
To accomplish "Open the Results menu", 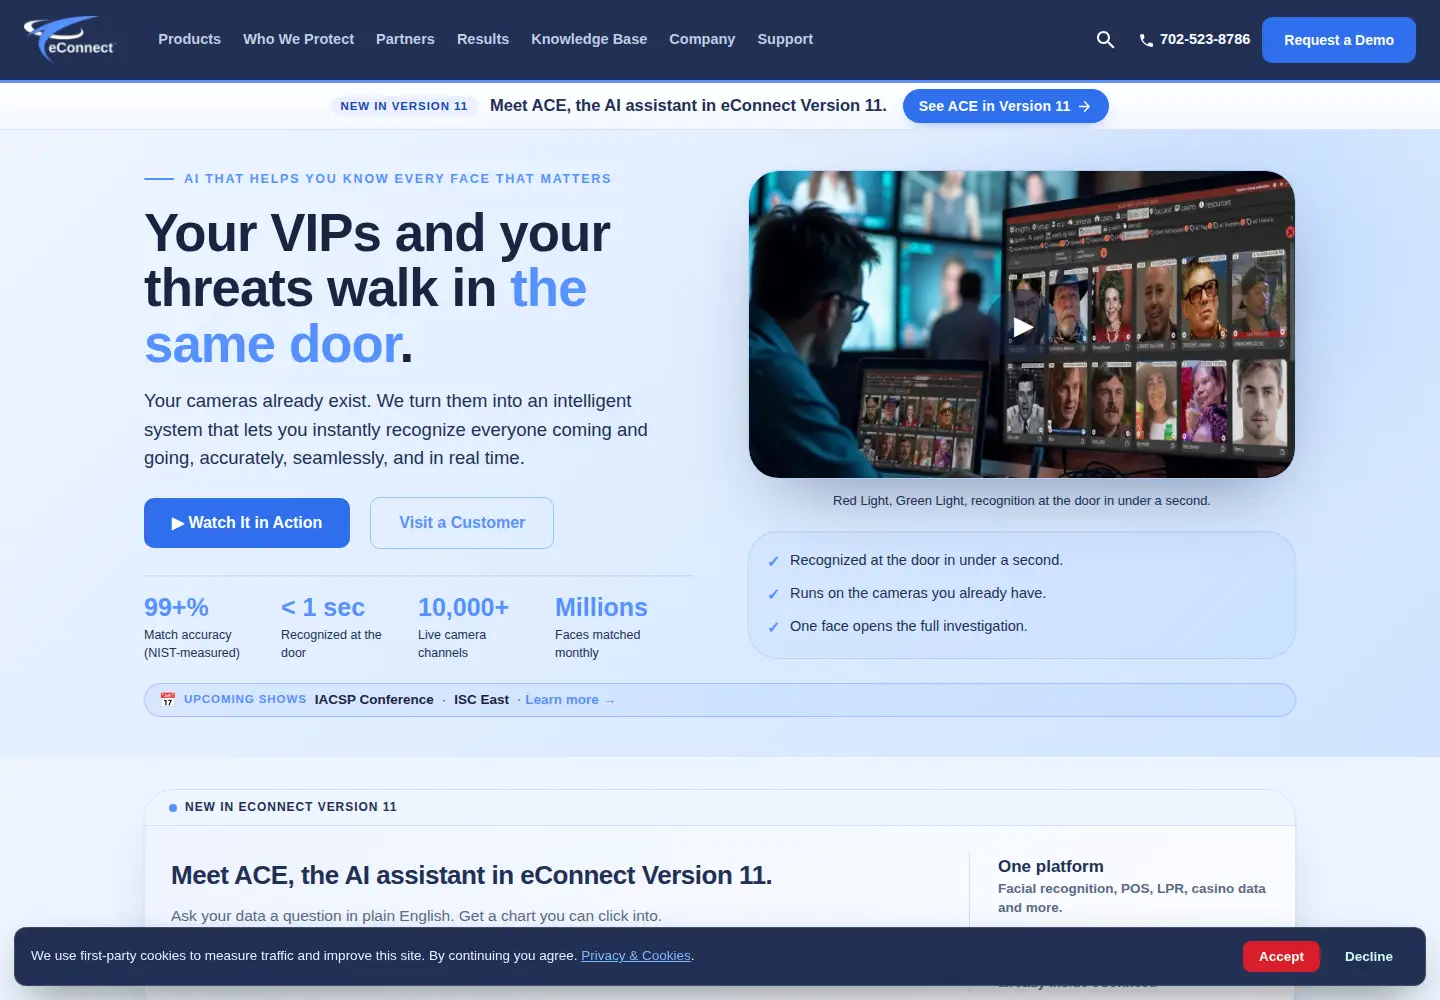I will (483, 39).
